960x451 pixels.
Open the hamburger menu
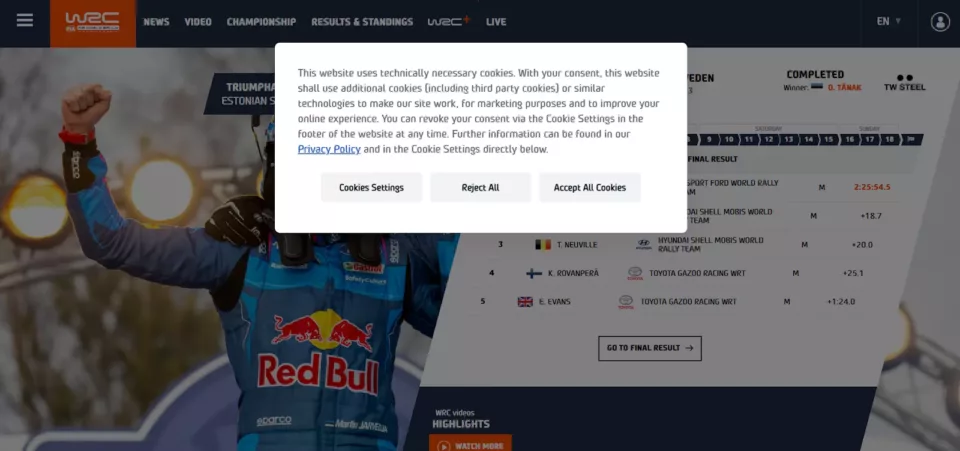click(24, 20)
